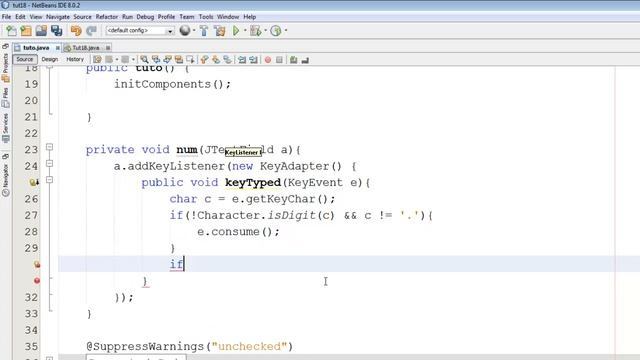Click the Clean and Build Project icon
The width and height of the screenshot is (640, 360).
coord(220,31)
